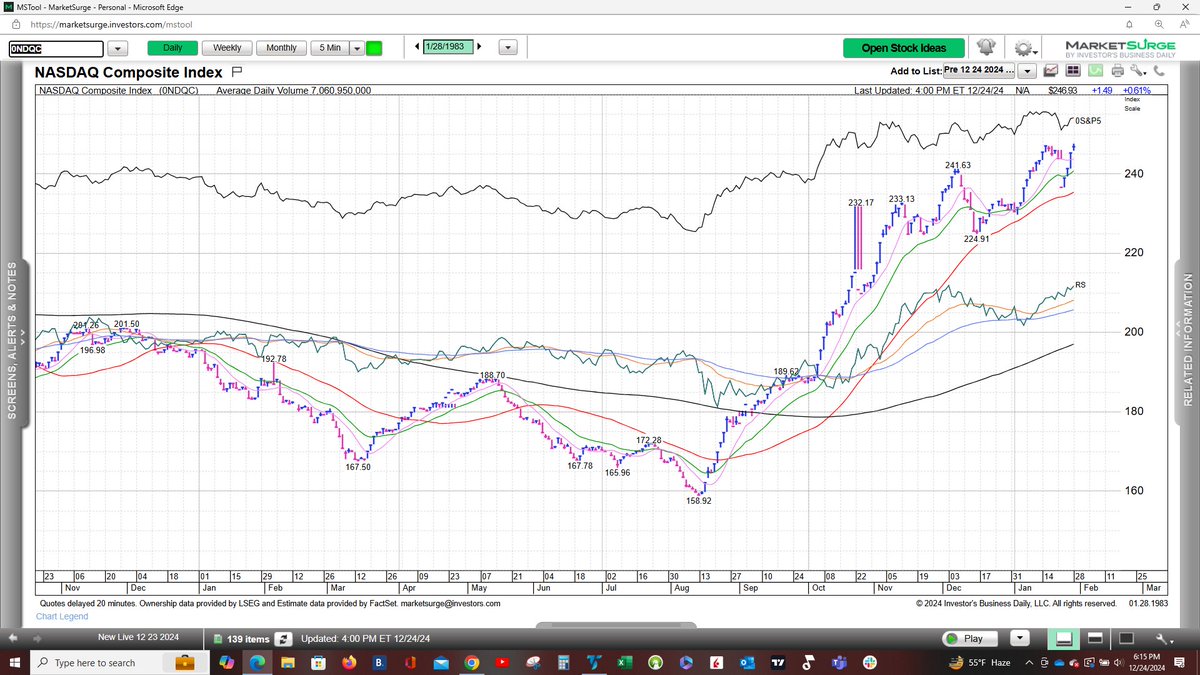Open Google Chrome from the taskbar
The width and height of the screenshot is (1200, 675).
point(471,662)
